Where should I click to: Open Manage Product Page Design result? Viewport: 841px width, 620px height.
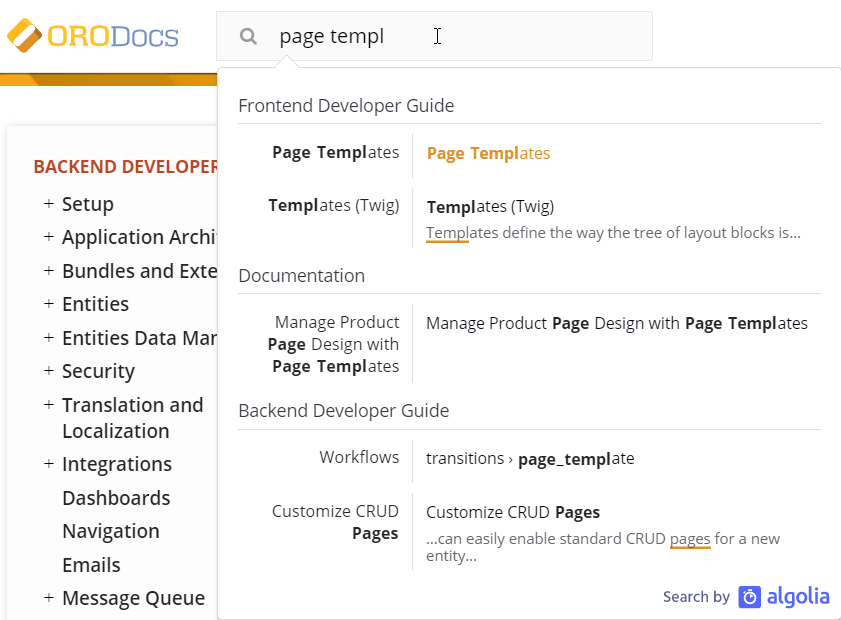point(616,323)
